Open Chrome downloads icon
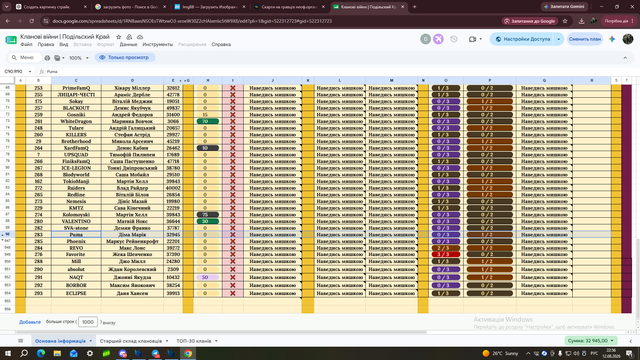Screen dimensions: 640x360 pos(582,21)
